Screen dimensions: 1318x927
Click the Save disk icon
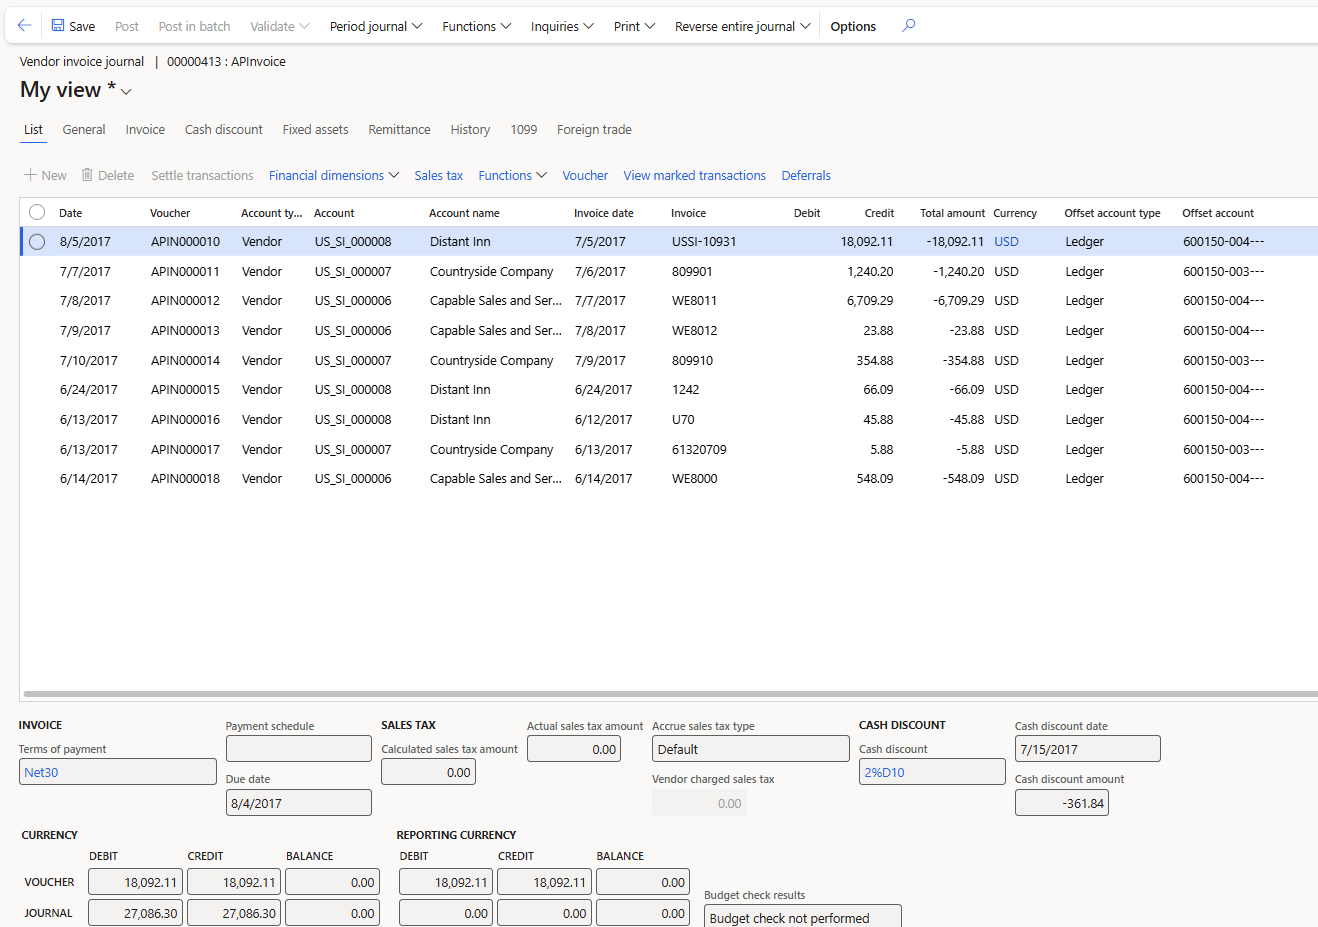(58, 26)
